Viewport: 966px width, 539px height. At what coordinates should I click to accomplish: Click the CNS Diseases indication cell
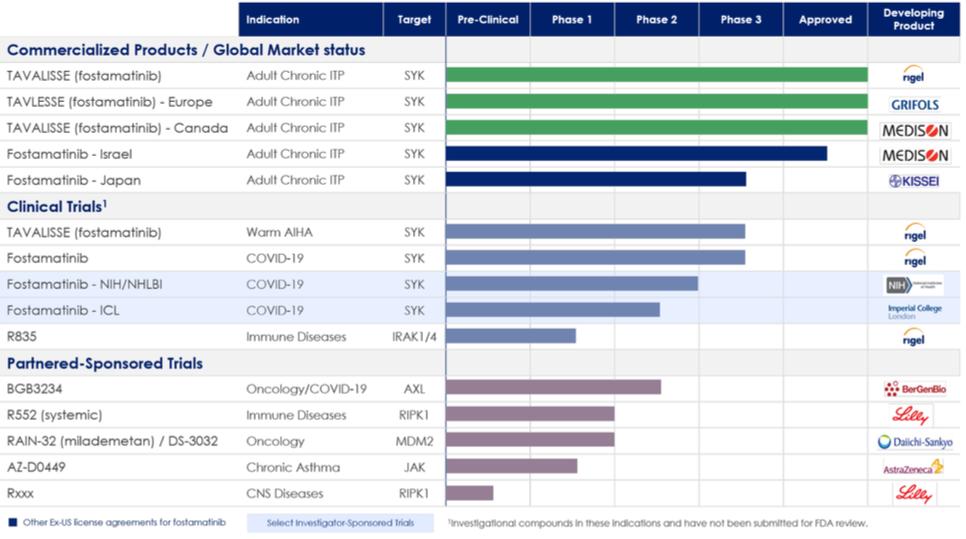click(285, 493)
